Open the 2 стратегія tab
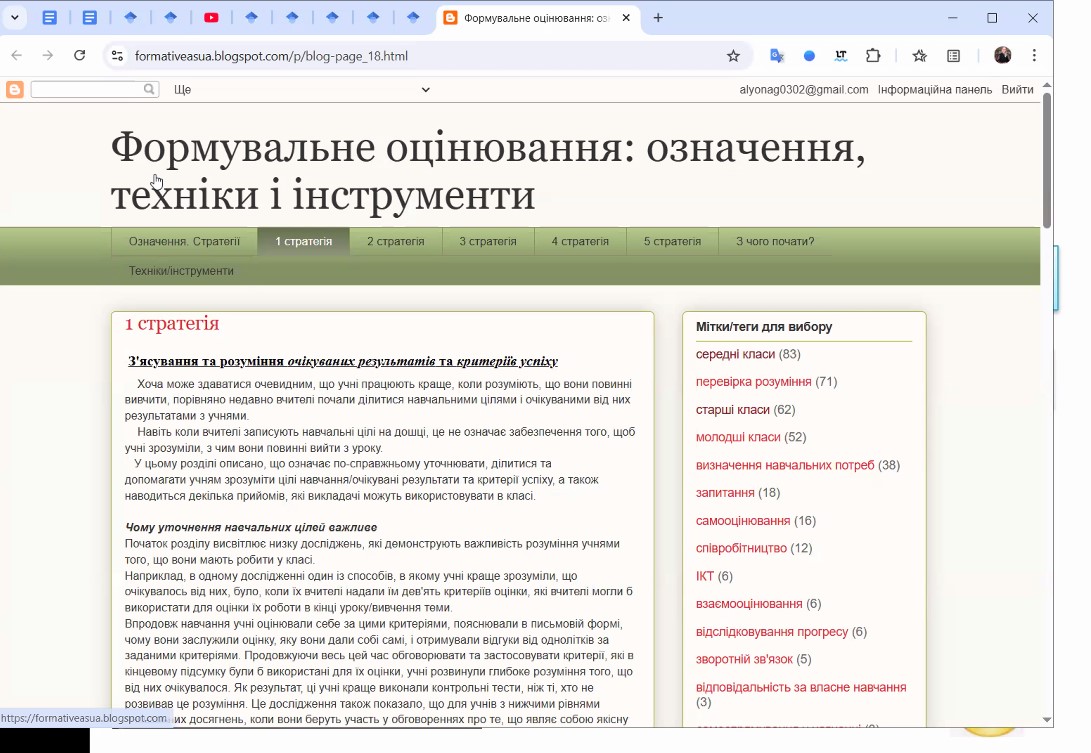The image size is (1091, 753). pos(395,241)
